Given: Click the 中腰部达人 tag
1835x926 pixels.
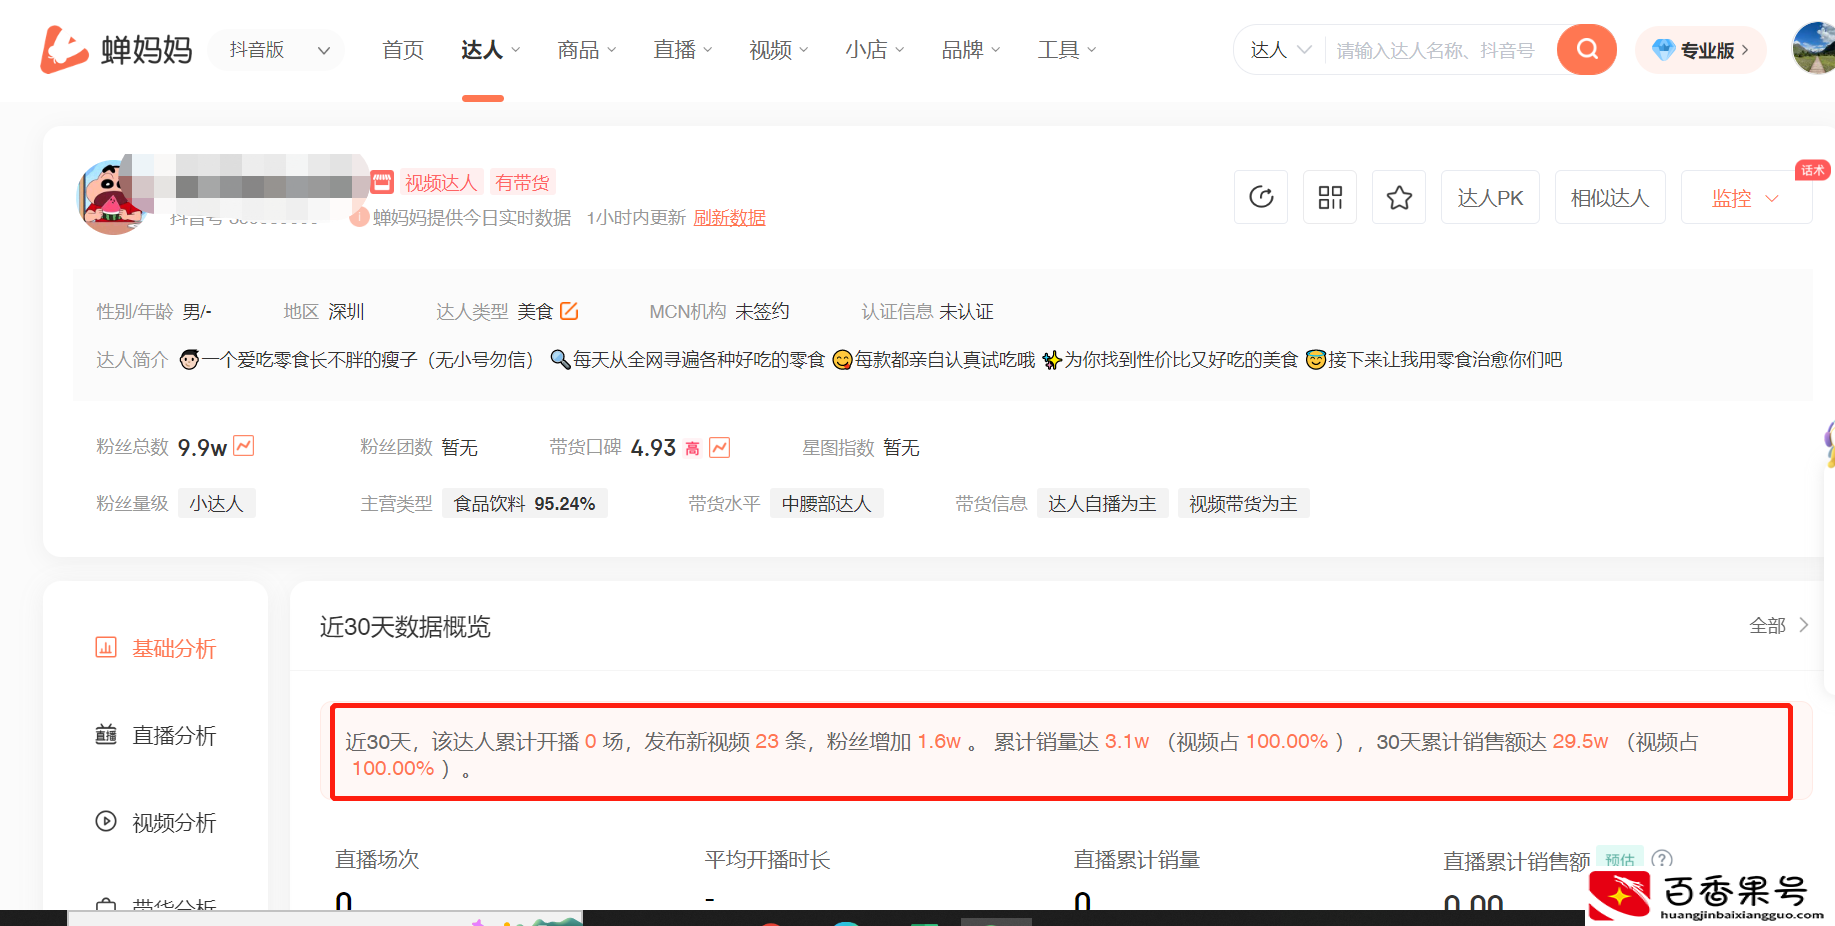Looking at the screenshot, I should (826, 503).
